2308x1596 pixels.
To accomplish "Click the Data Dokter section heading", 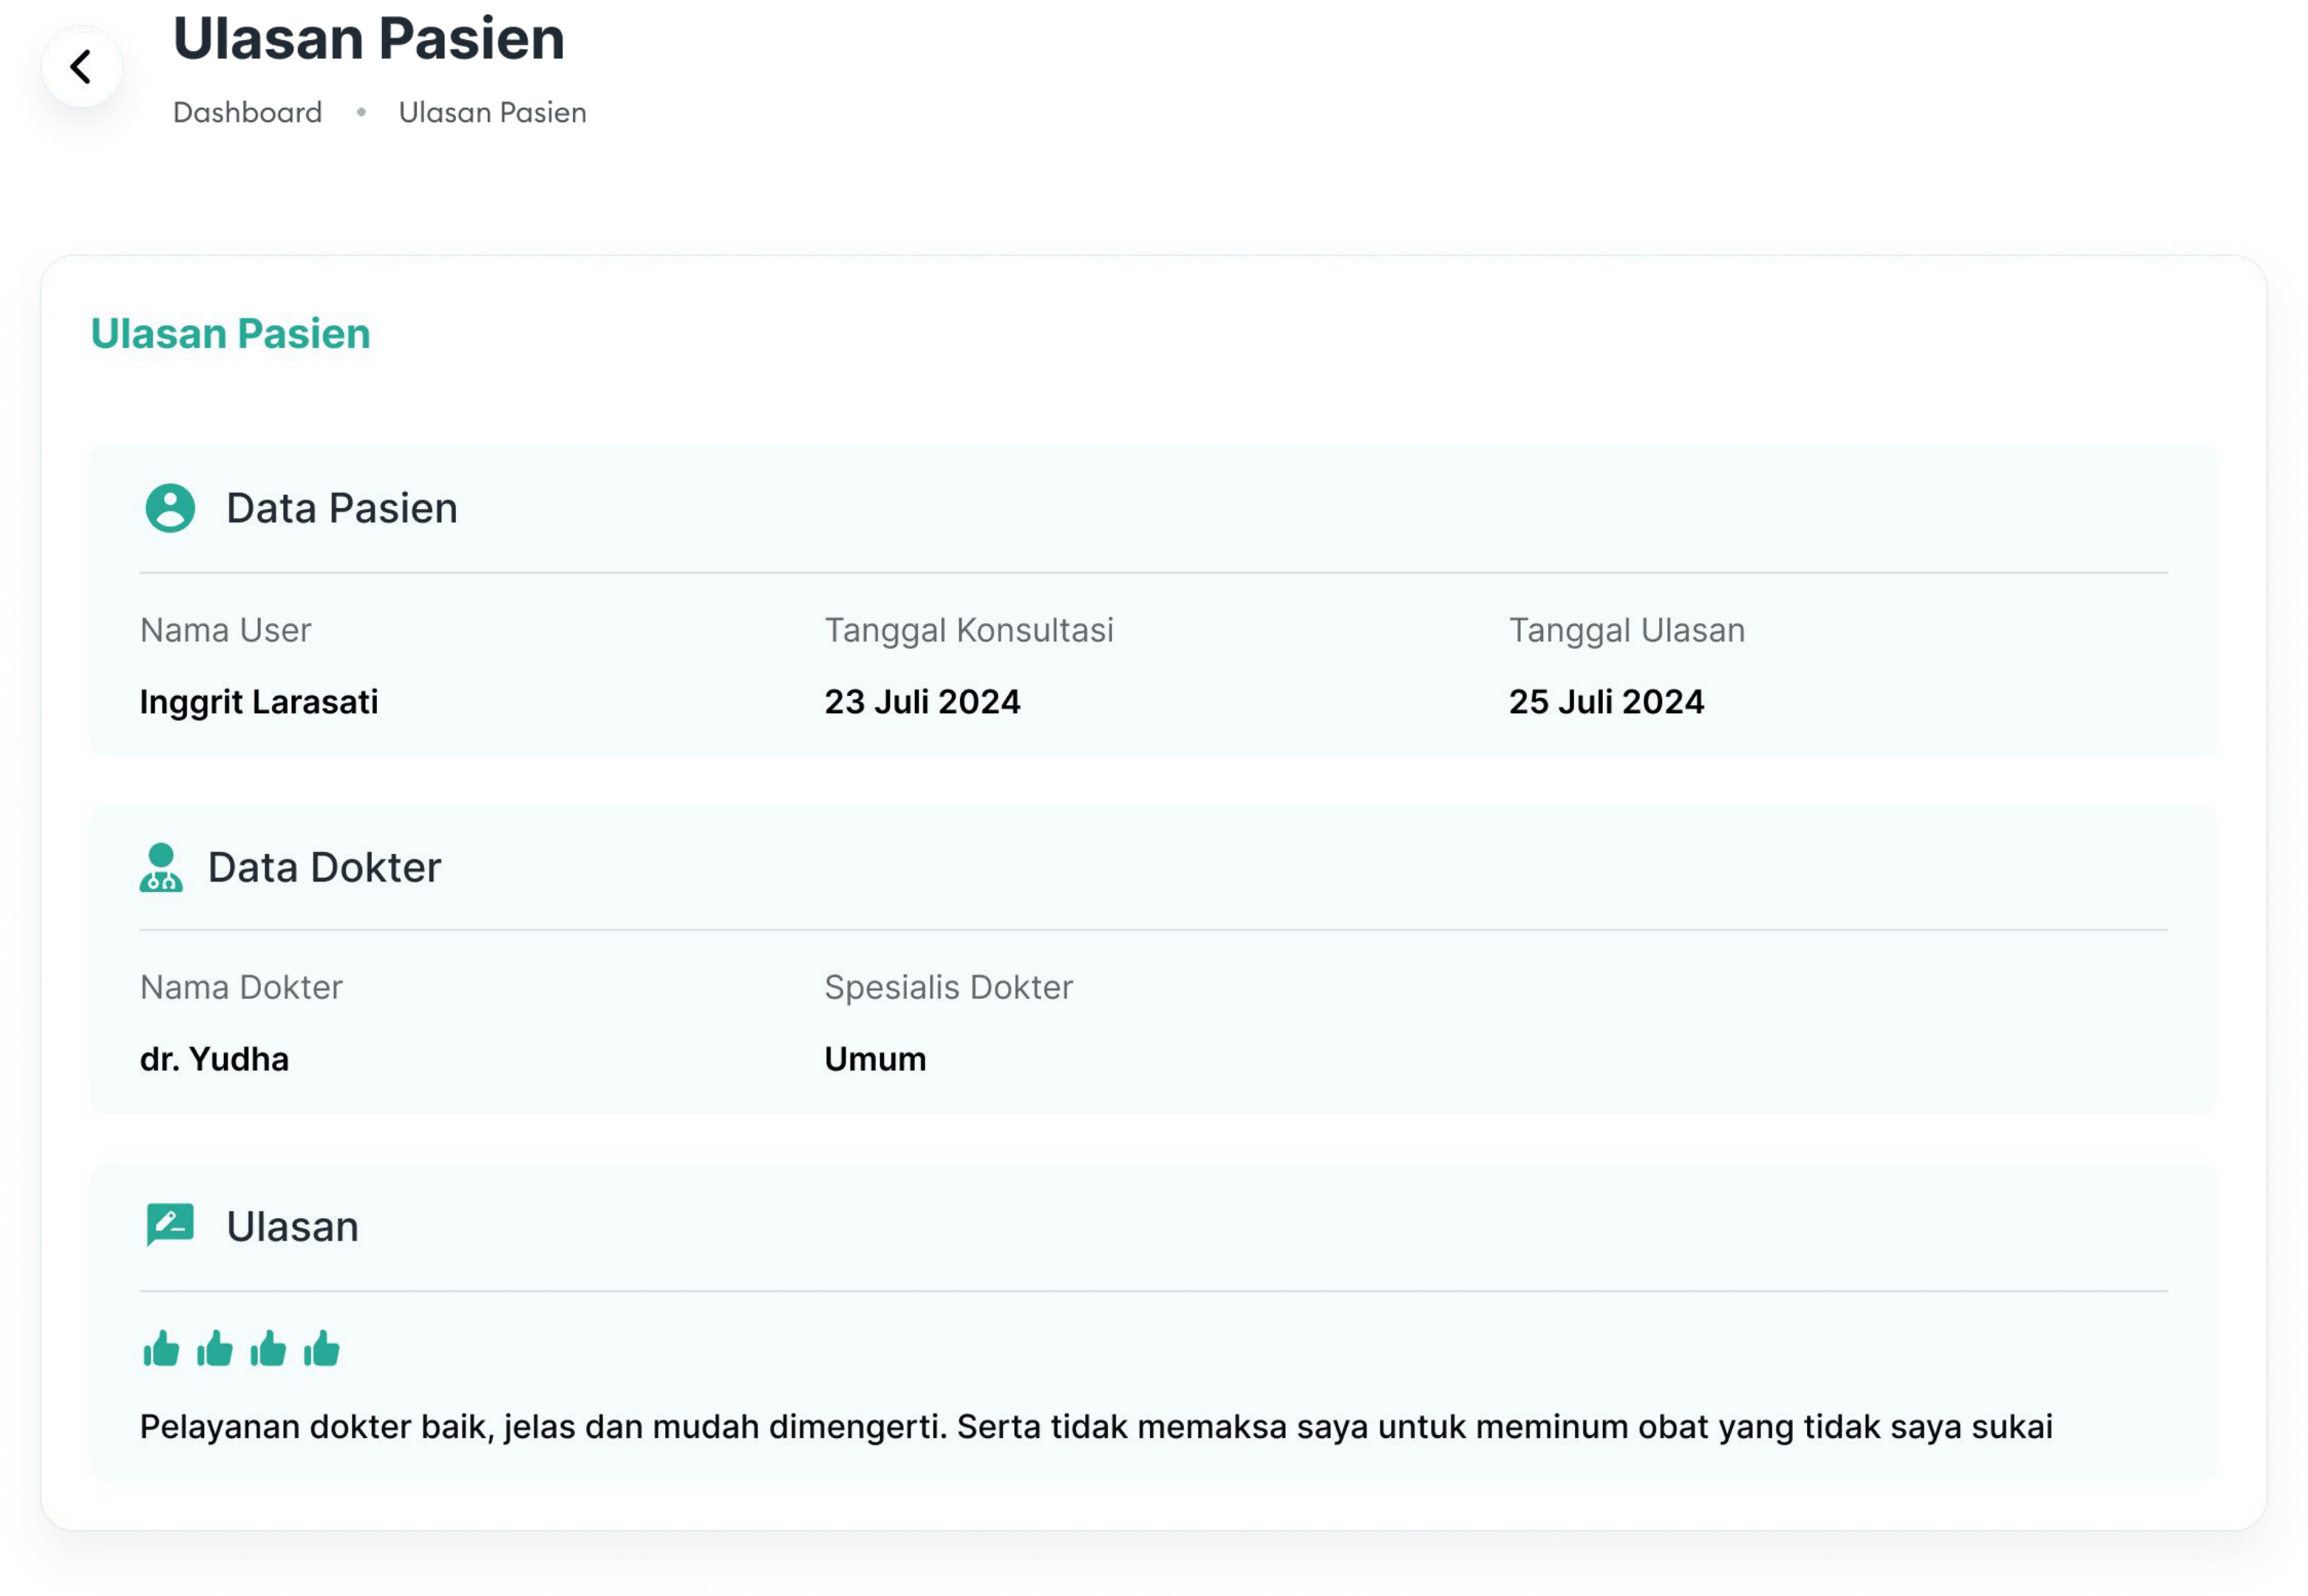I will click(324, 867).
